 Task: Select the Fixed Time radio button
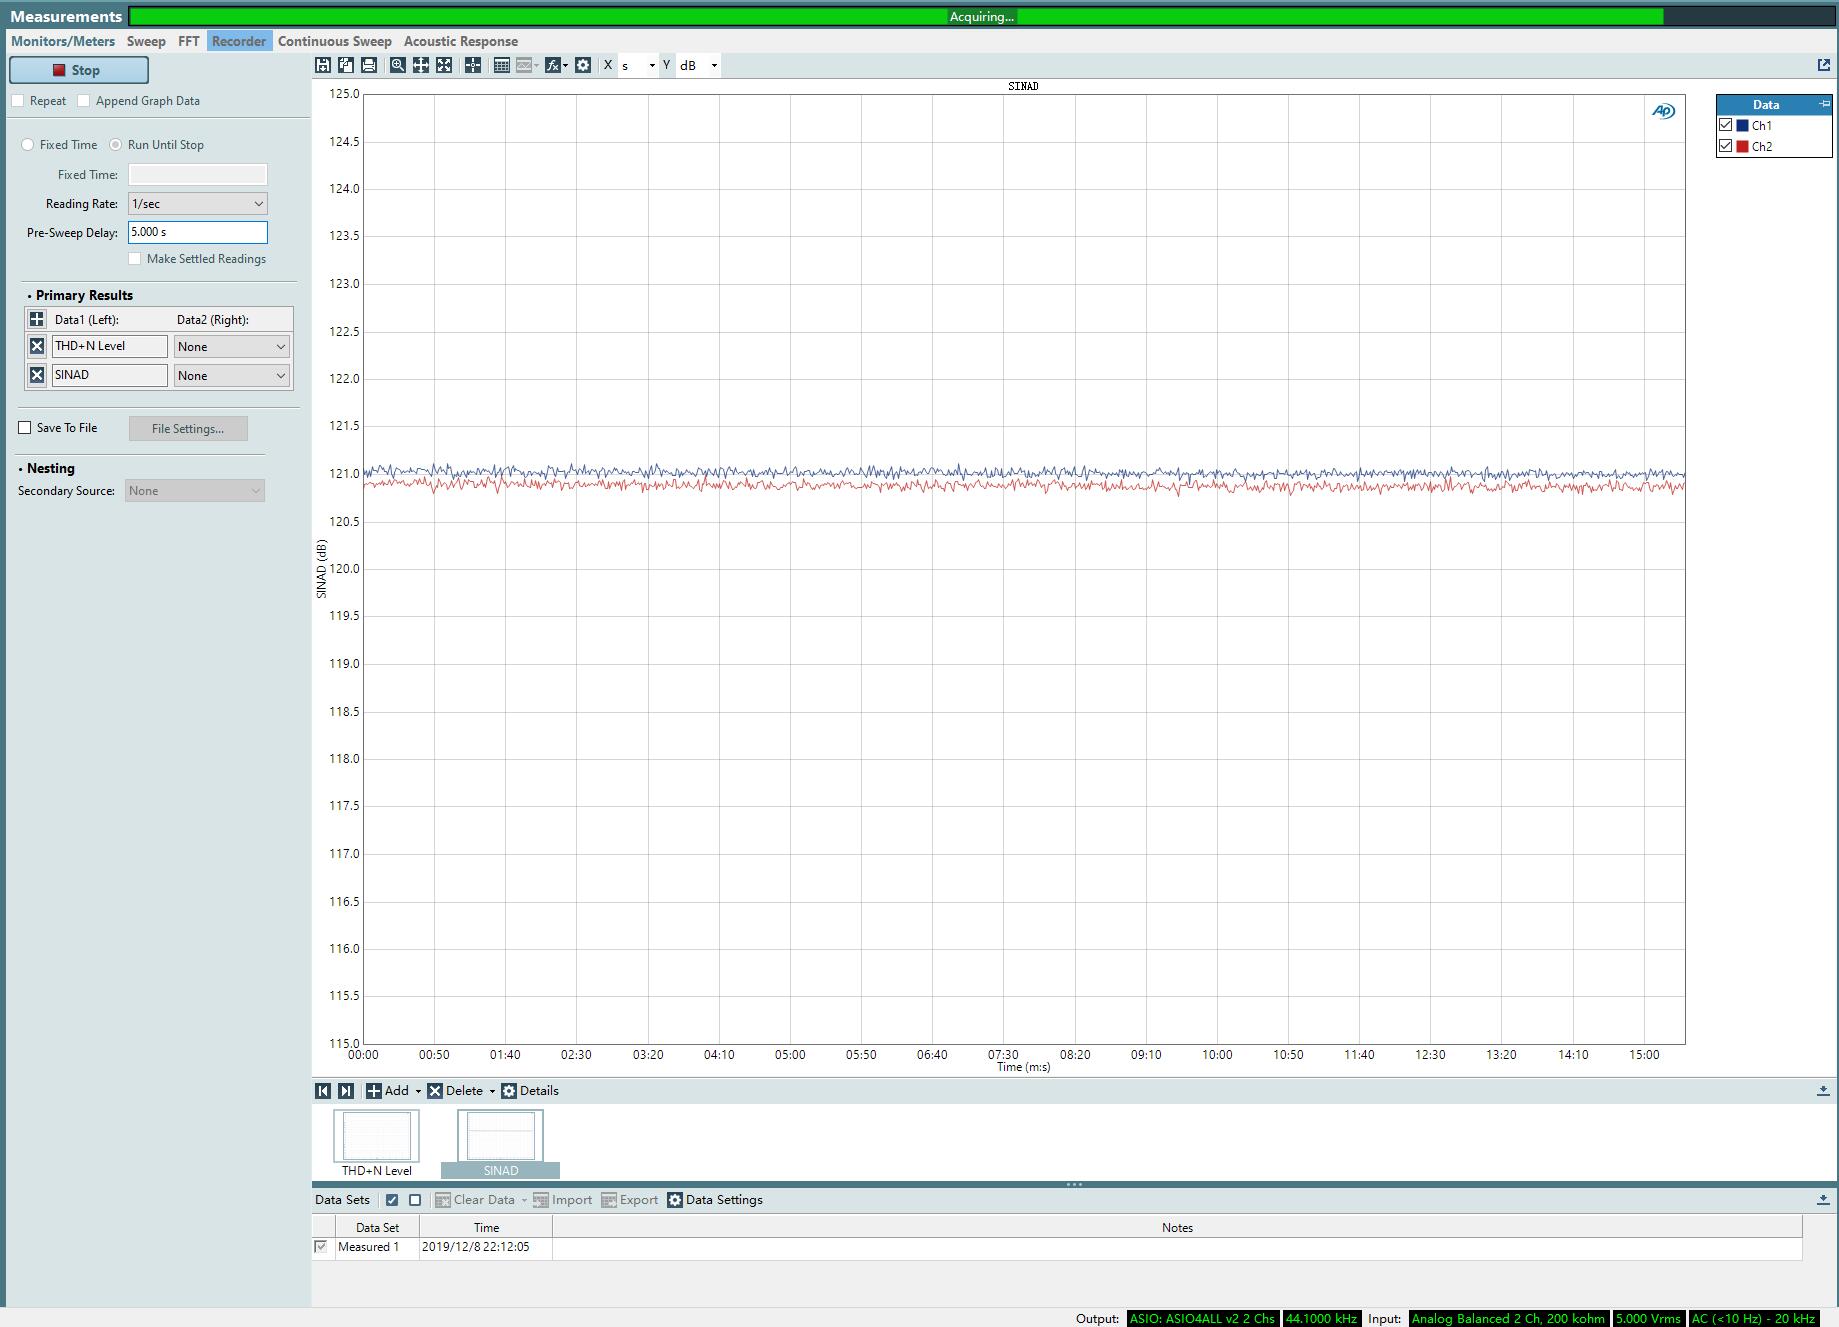pos(28,145)
